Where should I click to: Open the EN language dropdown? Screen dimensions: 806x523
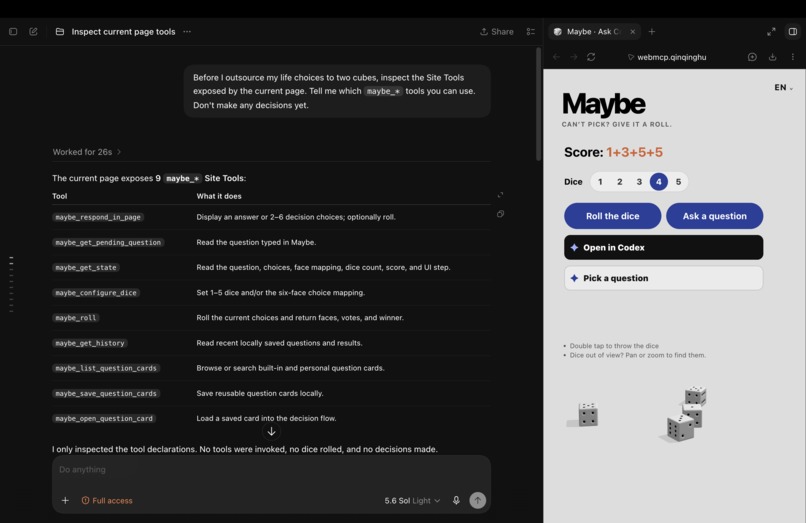(x=783, y=87)
